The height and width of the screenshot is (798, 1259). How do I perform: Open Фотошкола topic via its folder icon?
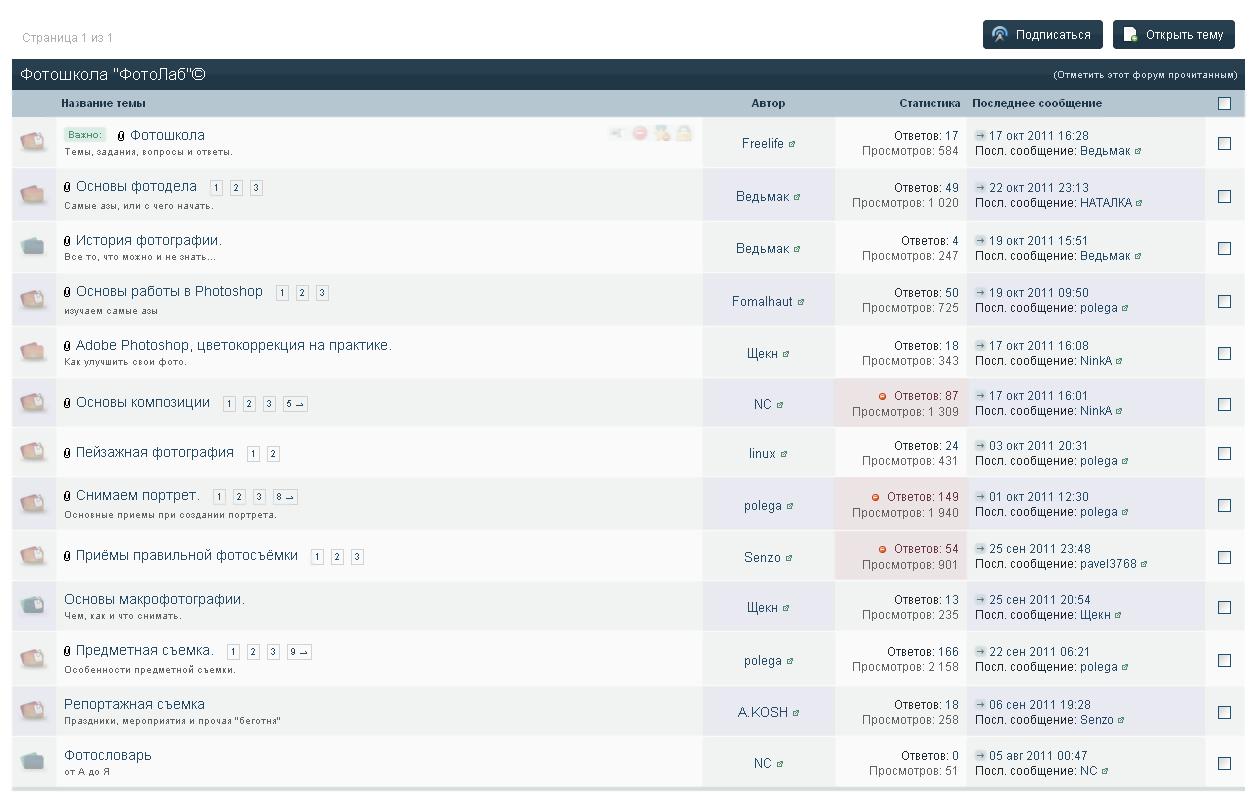[33, 142]
